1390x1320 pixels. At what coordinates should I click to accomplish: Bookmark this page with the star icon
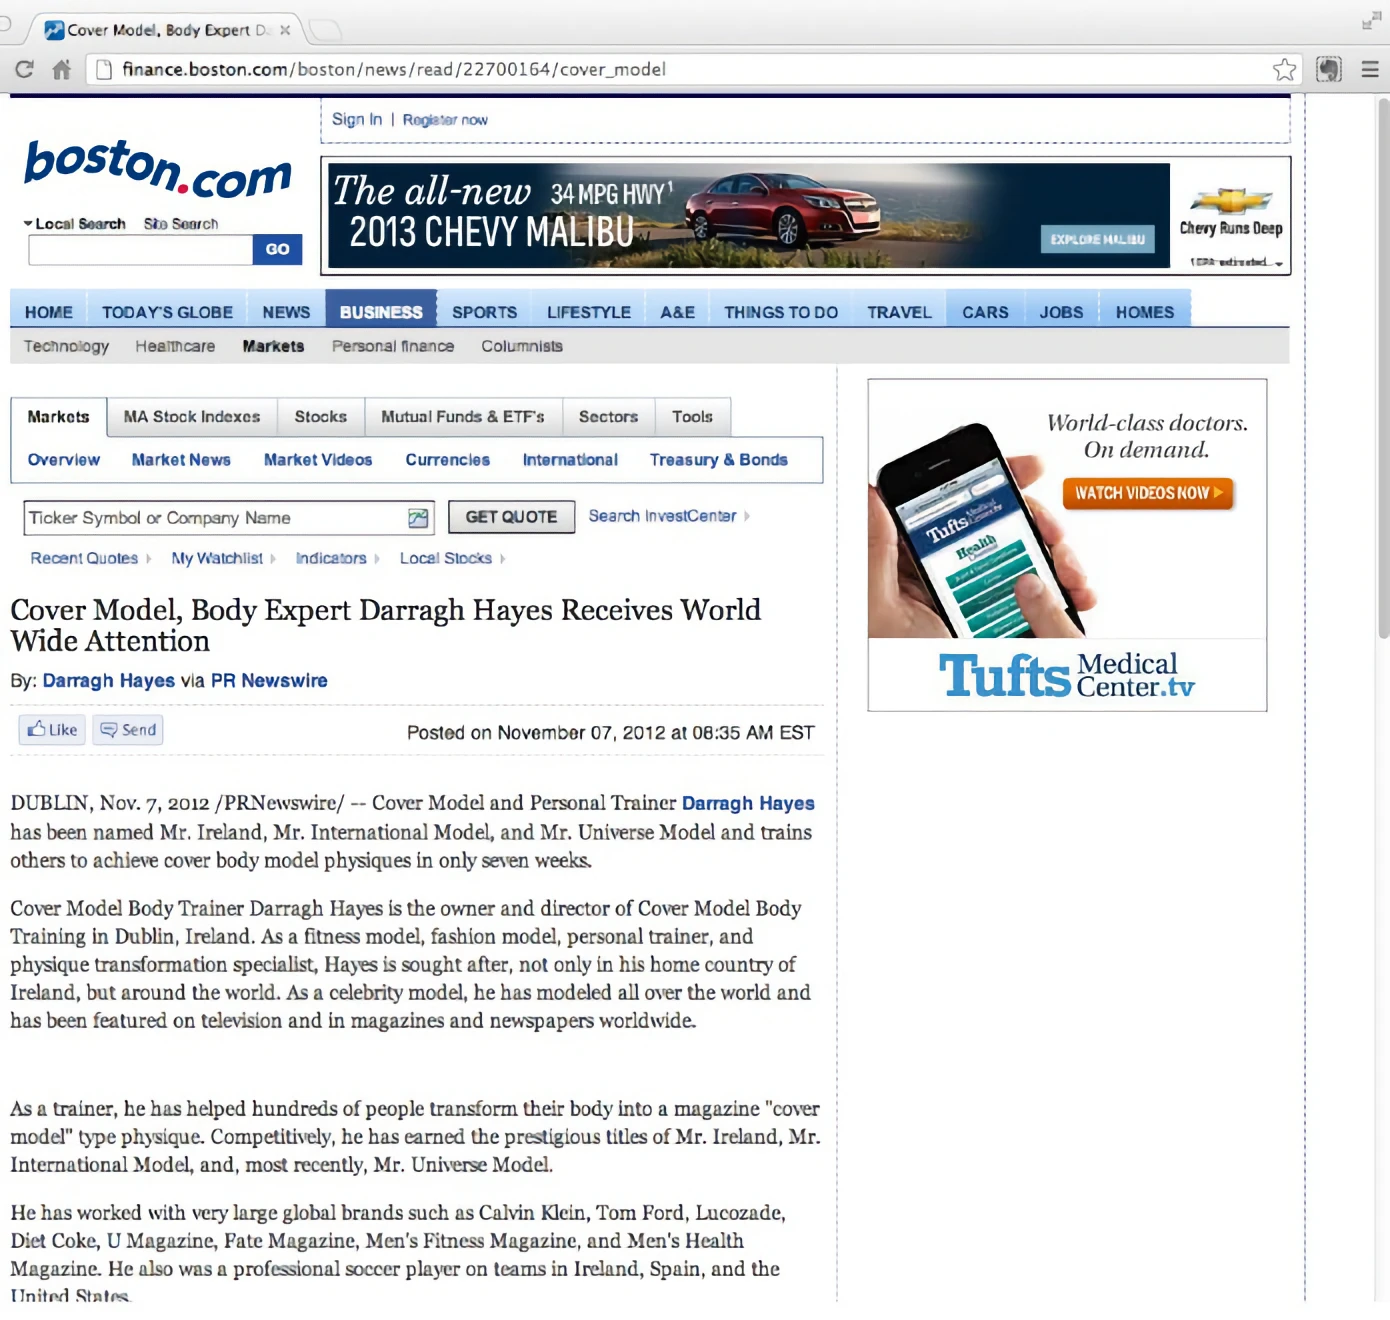click(1284, 69)
